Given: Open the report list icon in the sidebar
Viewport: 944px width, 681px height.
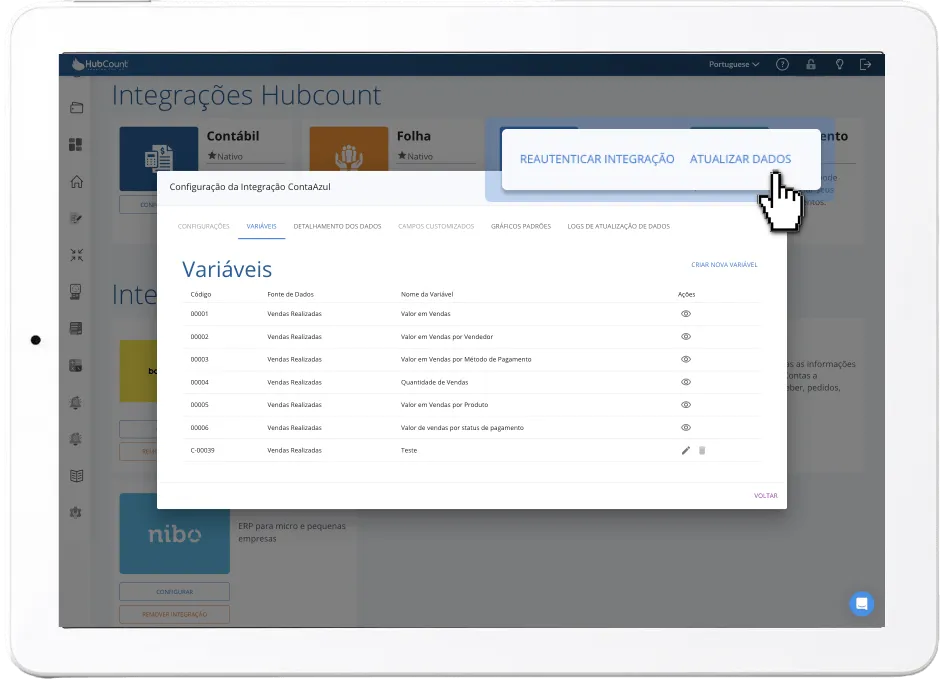Looking at the screenshot, I should (76, 328).
